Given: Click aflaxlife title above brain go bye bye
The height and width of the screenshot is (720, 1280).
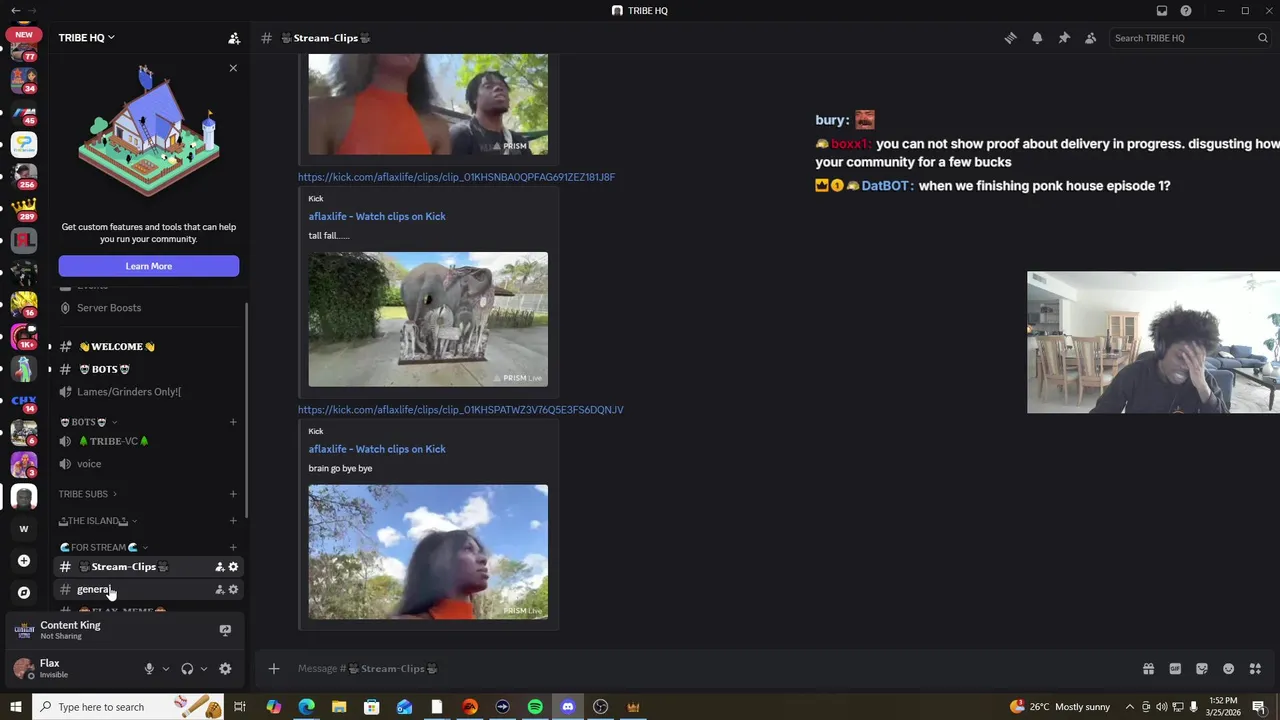Looking at the screenshot, I should pos(377,449).
